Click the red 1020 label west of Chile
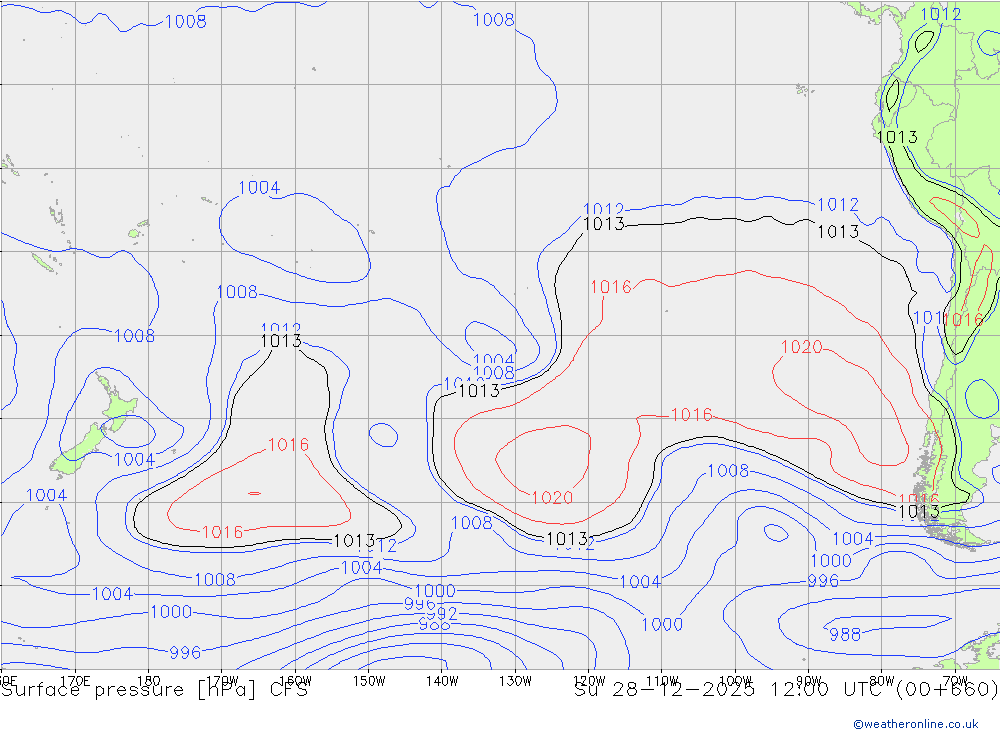Screen dimensions: 1000x733 tap(802, 347)
